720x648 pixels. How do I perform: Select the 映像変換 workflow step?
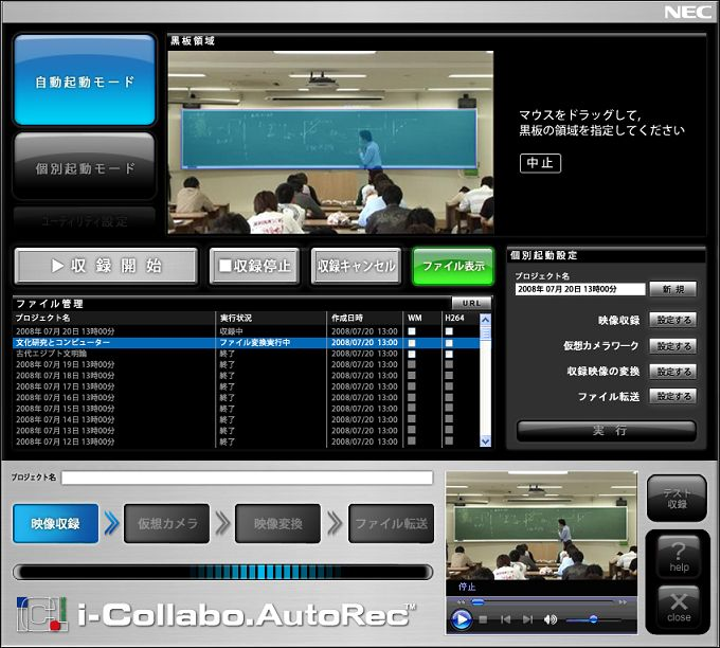tap(278, 524)
